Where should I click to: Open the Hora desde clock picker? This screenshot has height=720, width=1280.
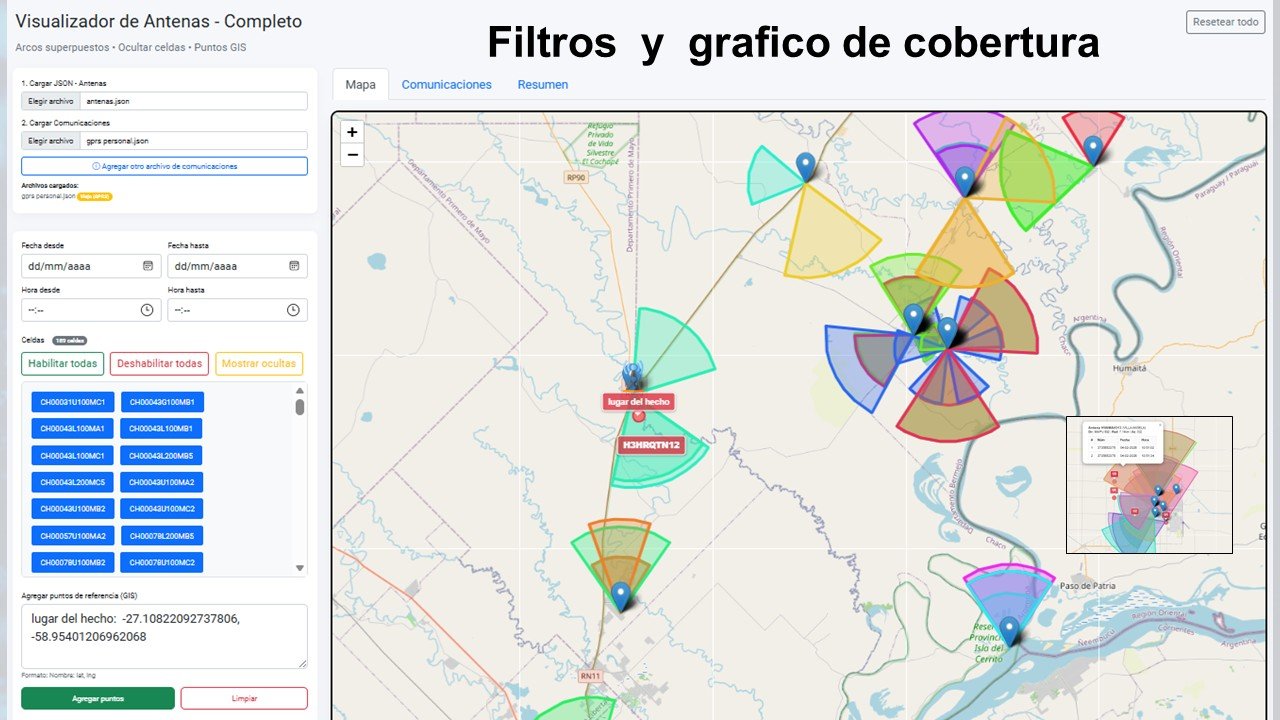147,310
